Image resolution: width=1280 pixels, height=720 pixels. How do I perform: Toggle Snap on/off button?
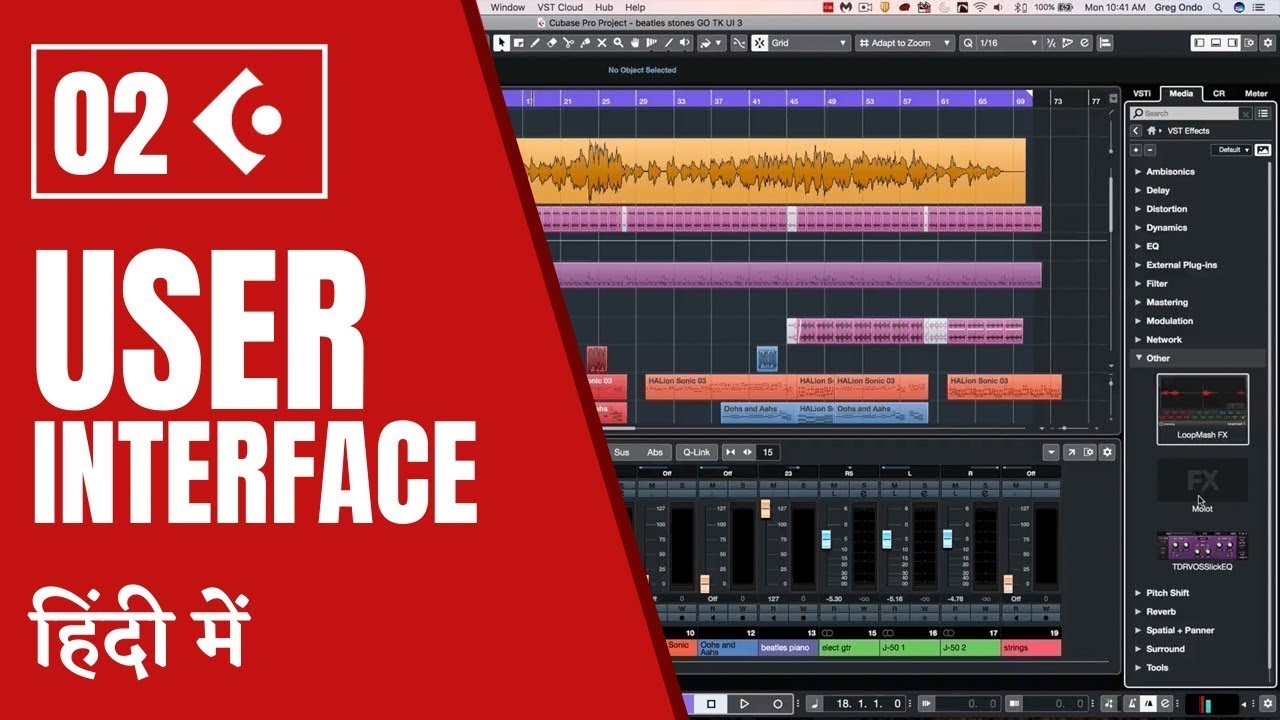tap(759, 43)
